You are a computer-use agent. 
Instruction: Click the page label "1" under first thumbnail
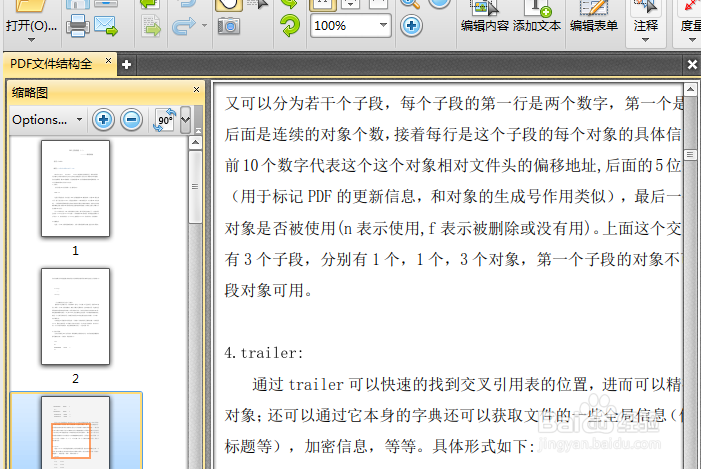[x=75, y=251]
